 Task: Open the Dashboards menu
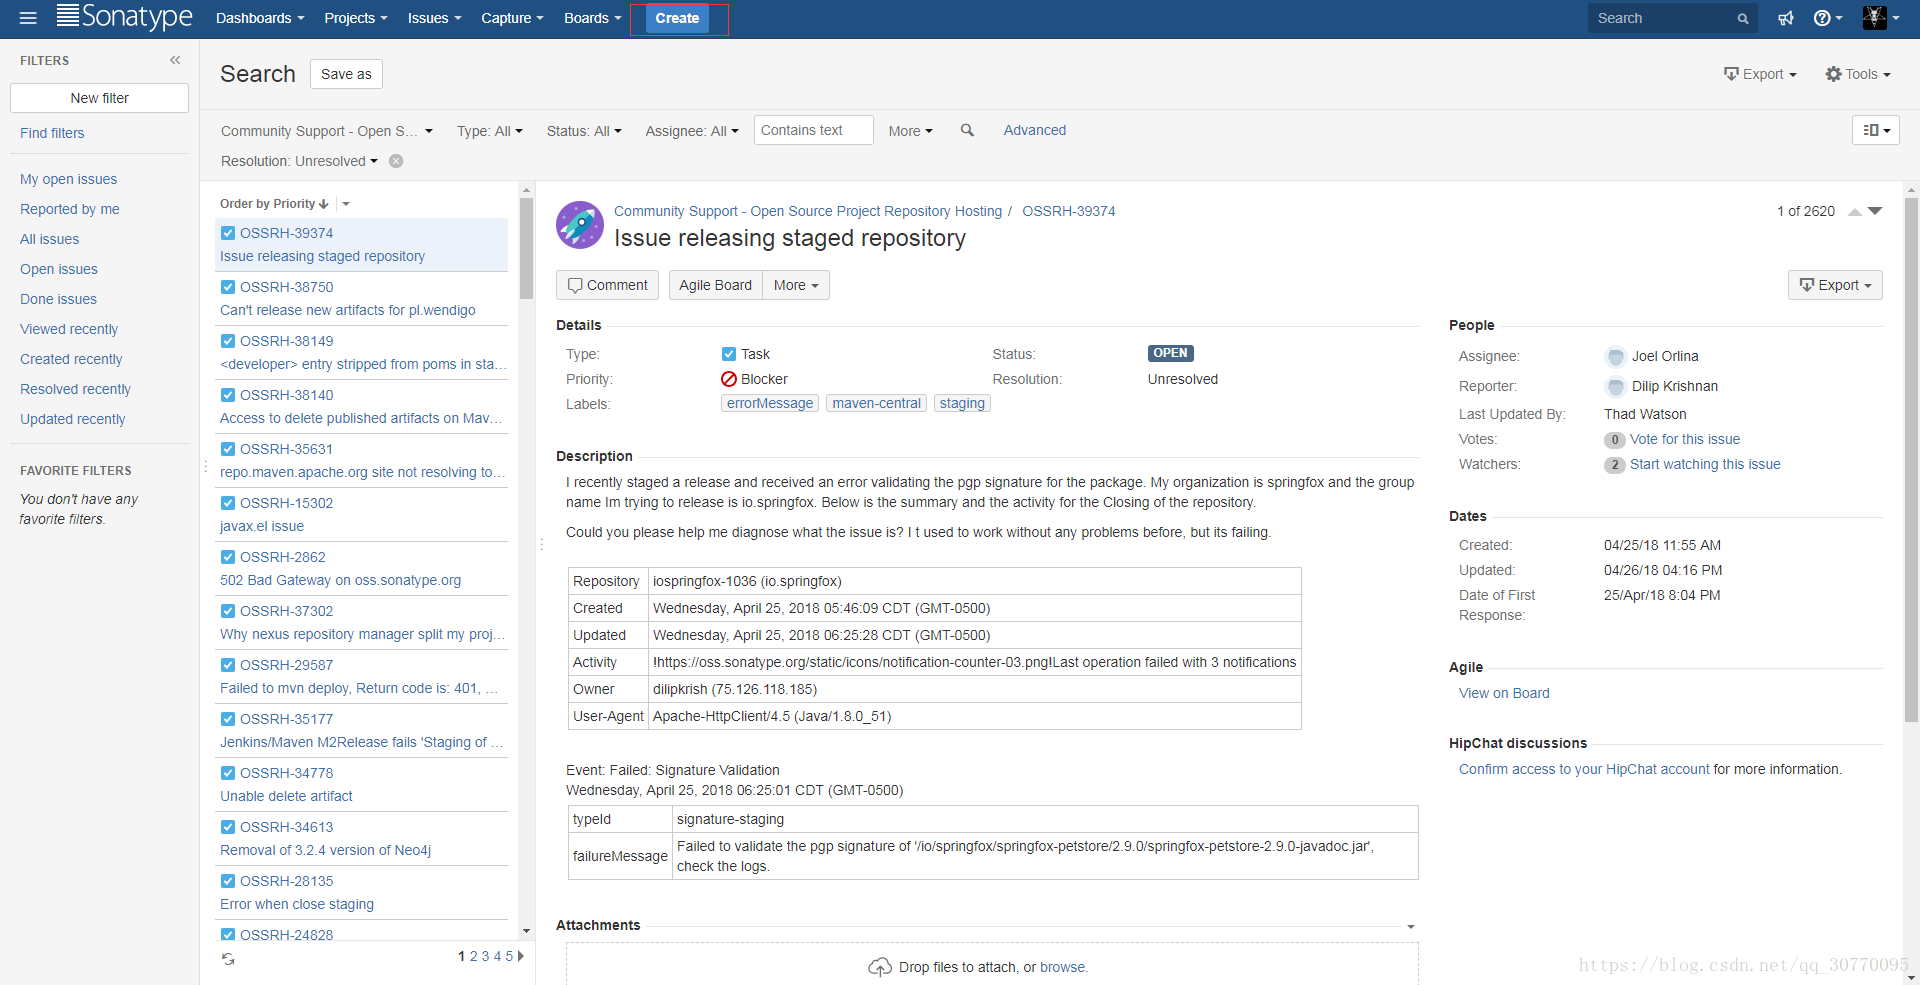260,18
